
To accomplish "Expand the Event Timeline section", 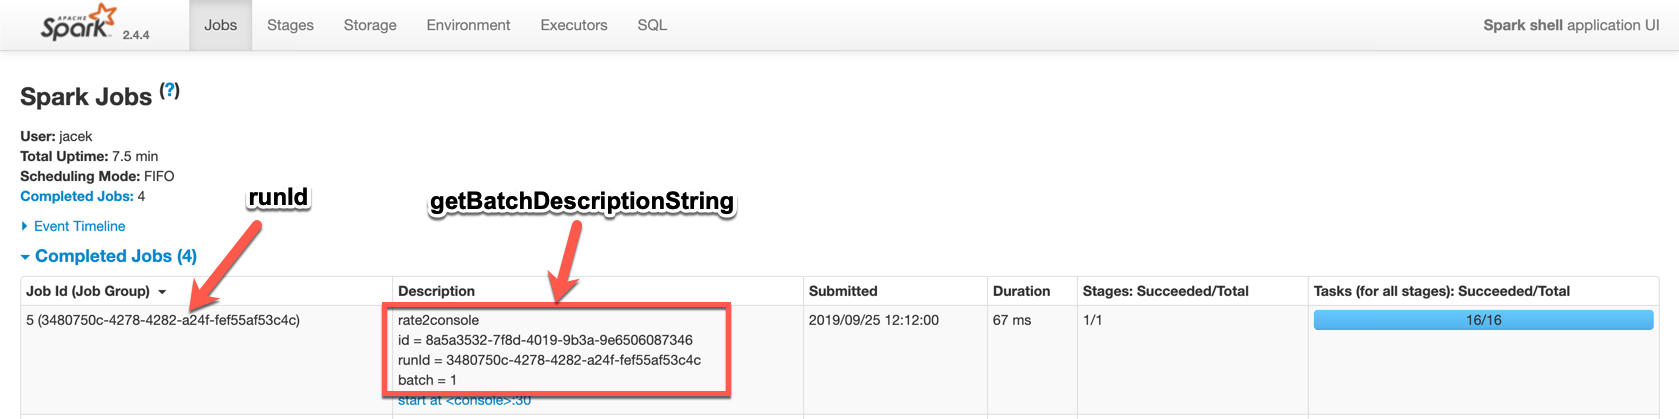I will click(79, 226).
